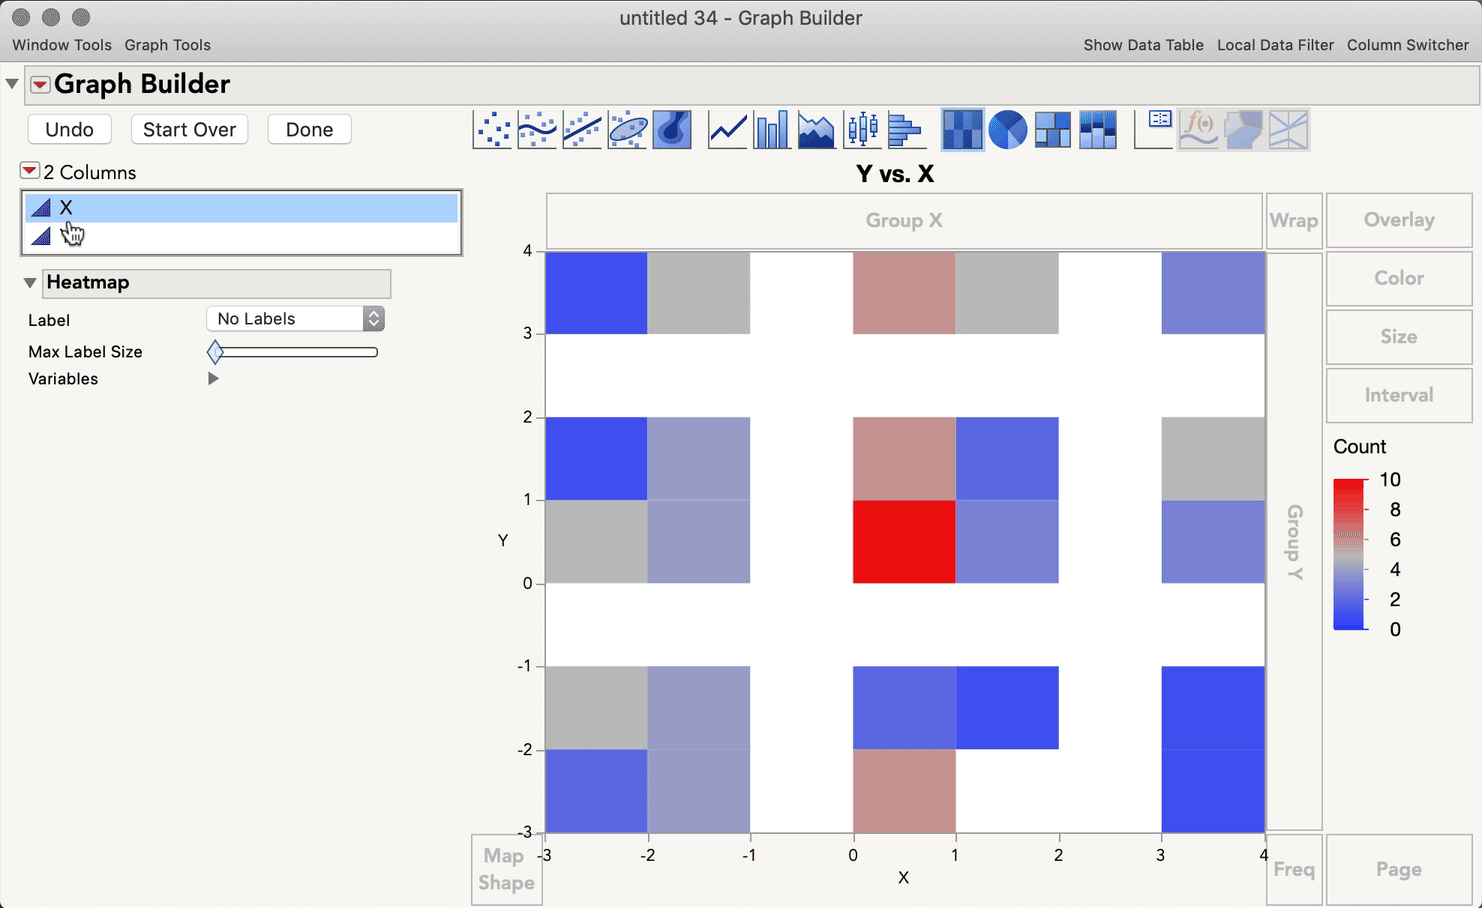Adjust the Max Label Size slider

pos(214,351)
